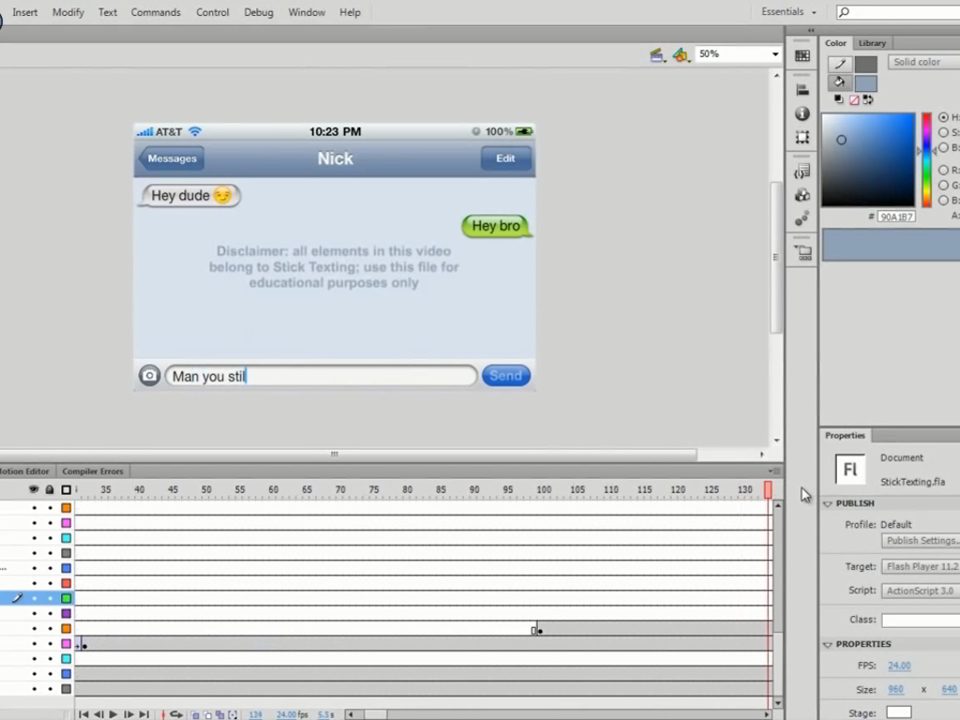Open the Transform panel icon

(x=802, y=137)
